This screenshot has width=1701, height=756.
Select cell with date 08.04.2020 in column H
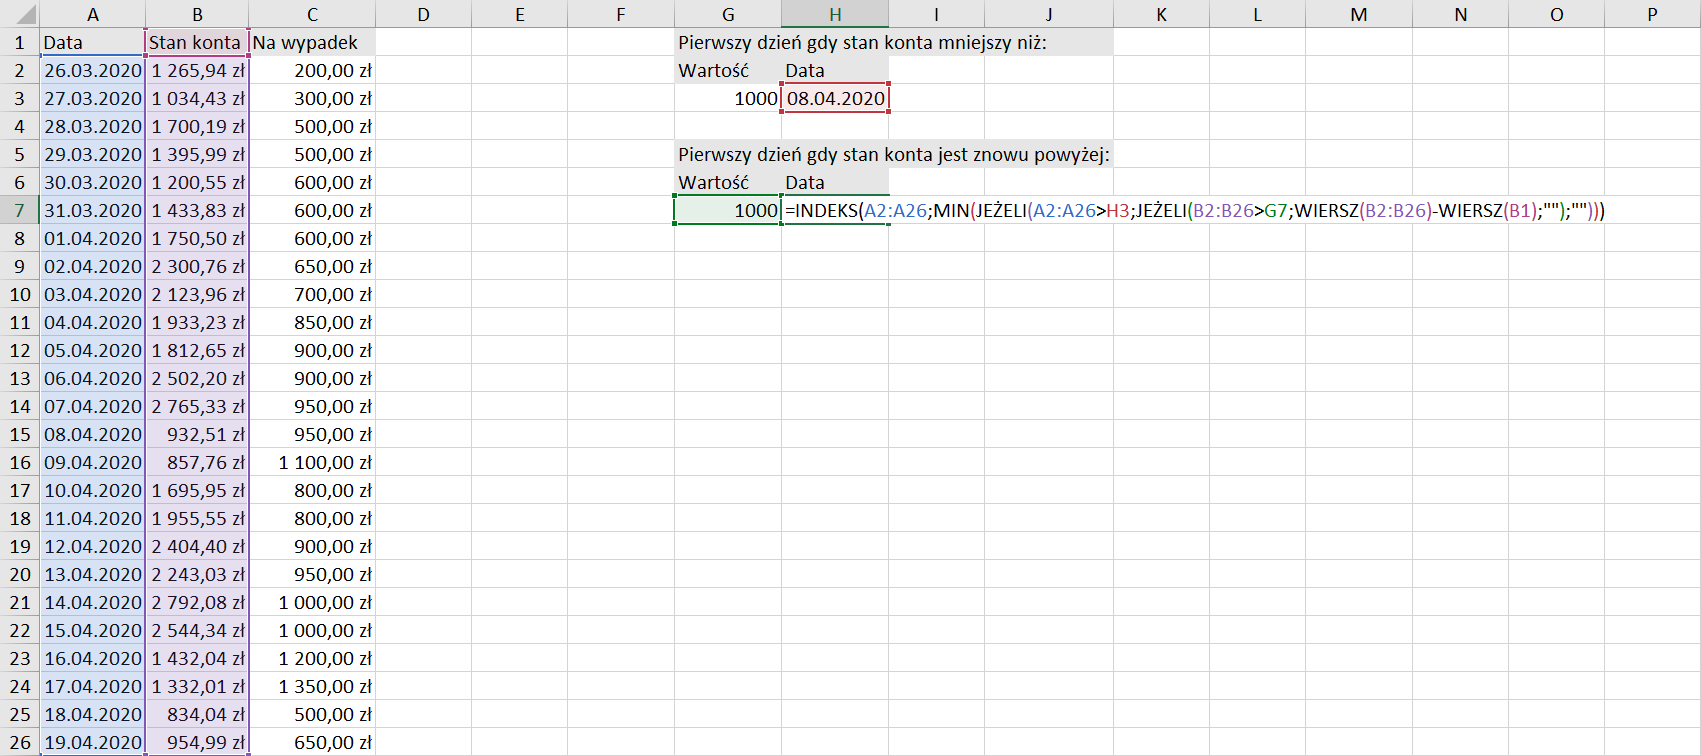[x=835, y=99]
